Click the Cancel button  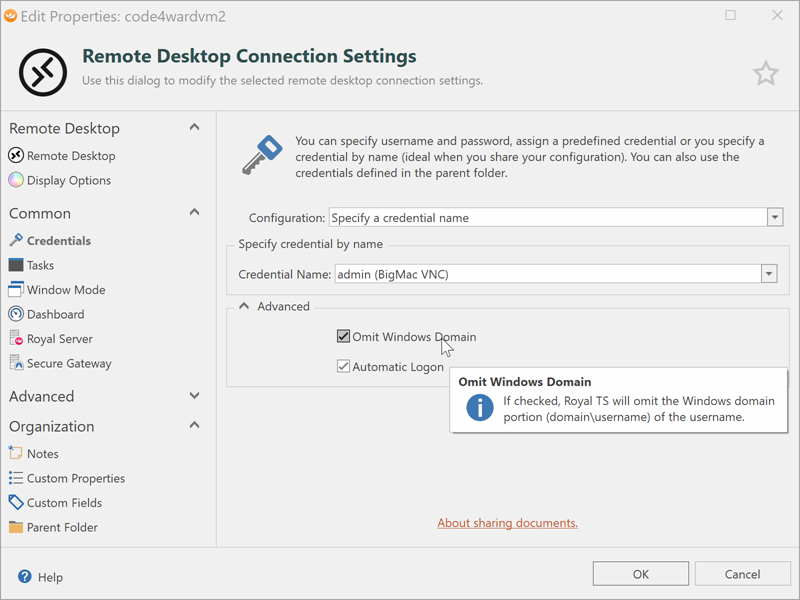[742, 574]
